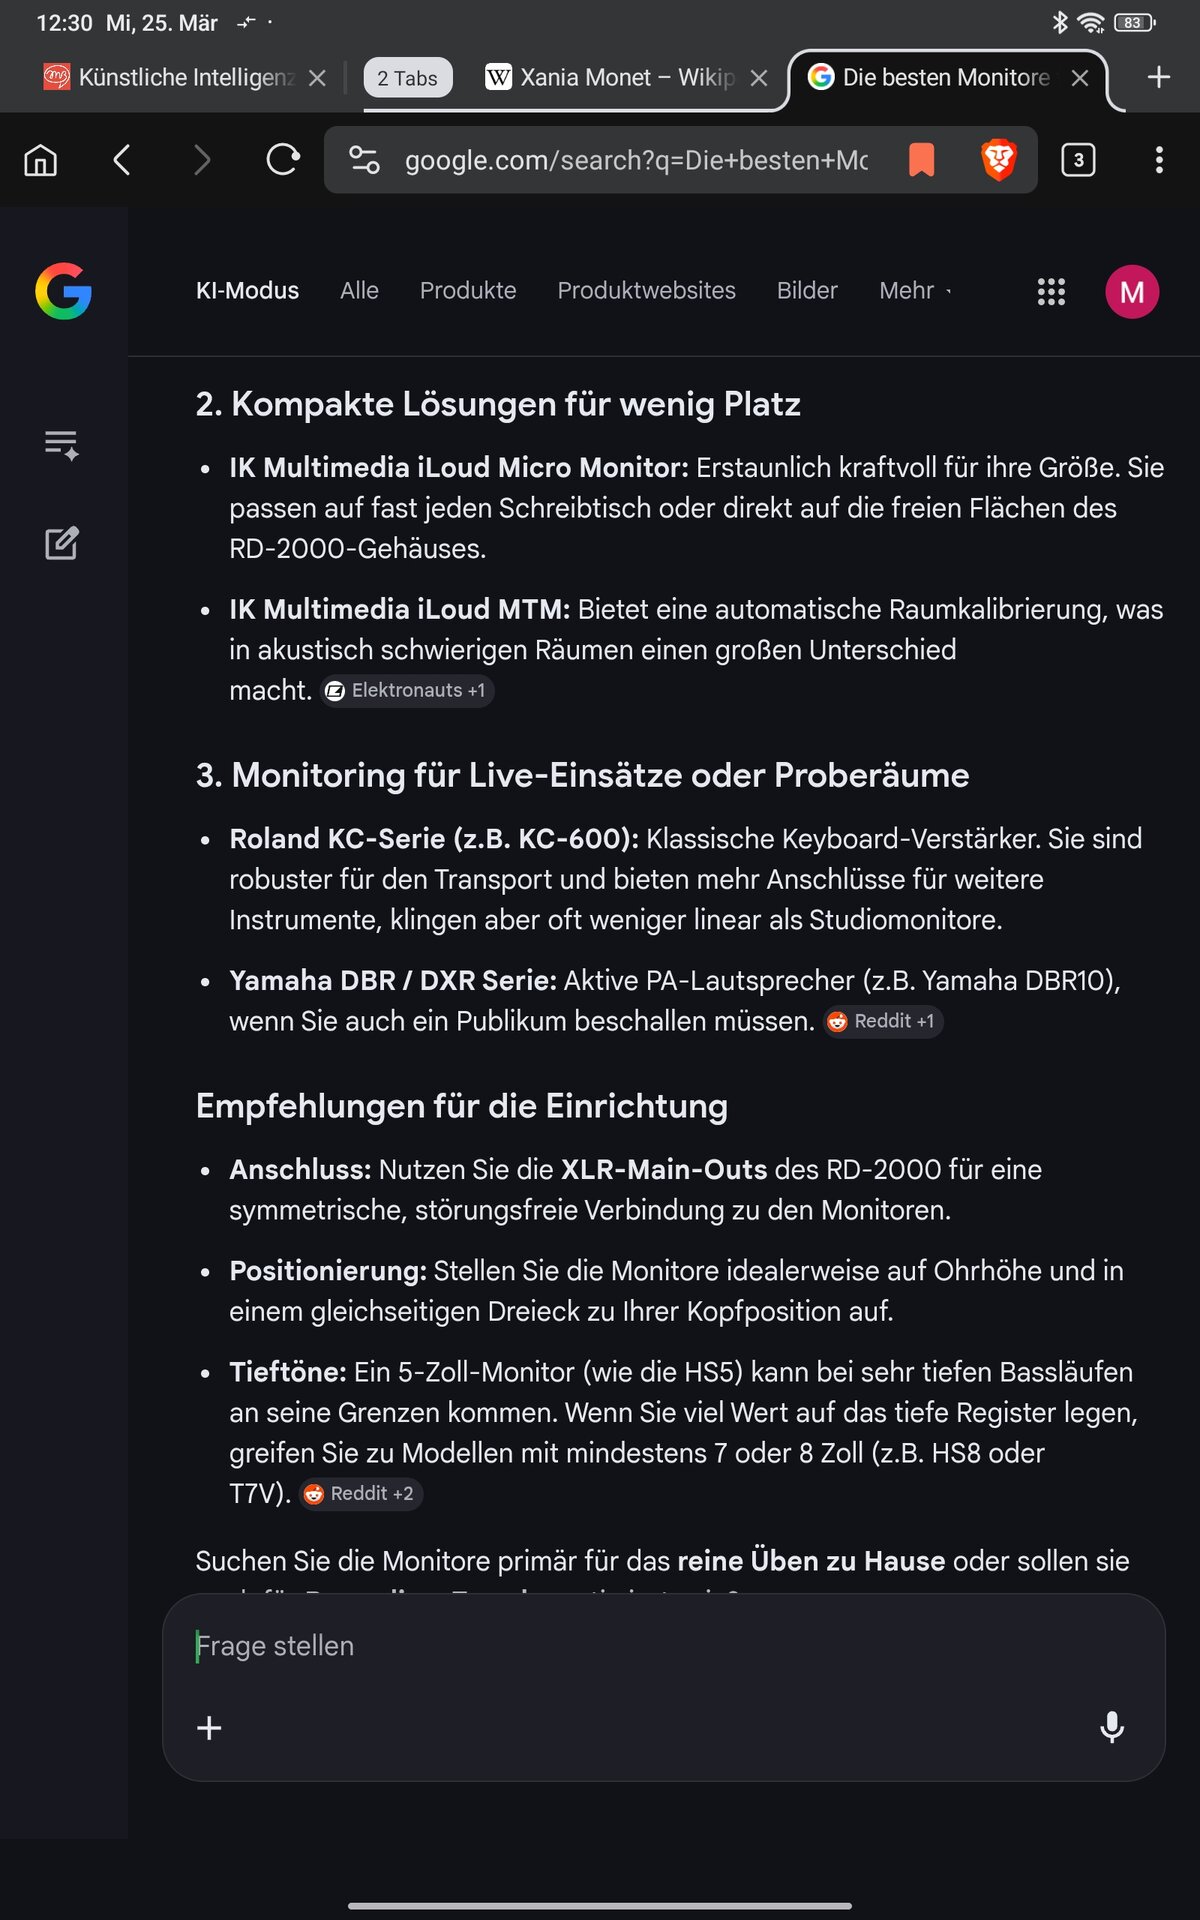Viewport: 1200px width, 1920px height.
Task: Open the Google apps grid
Action: tap(1051, 292)
